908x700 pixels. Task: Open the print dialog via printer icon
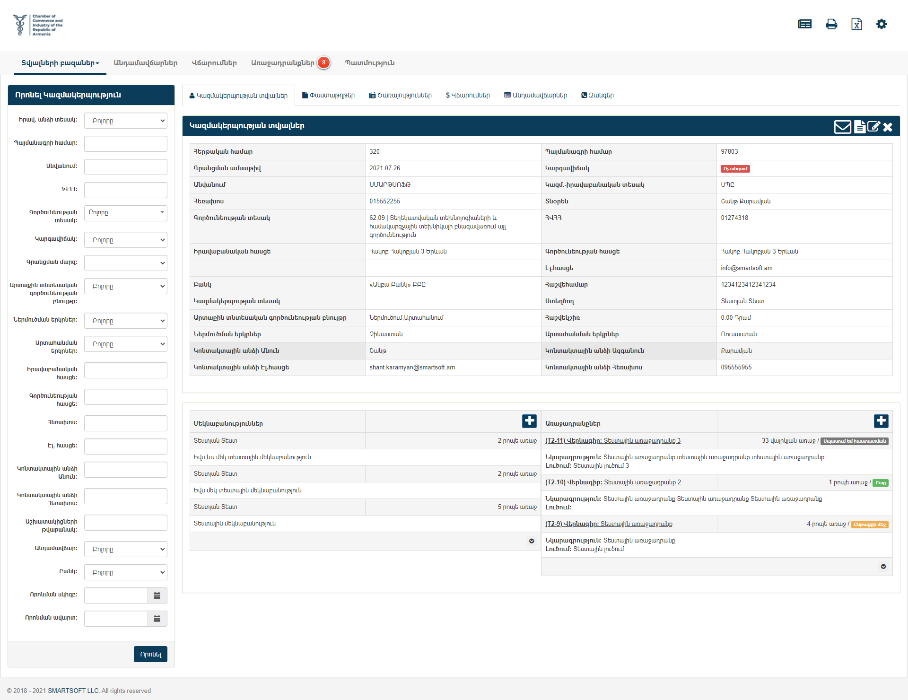(831, 24)
